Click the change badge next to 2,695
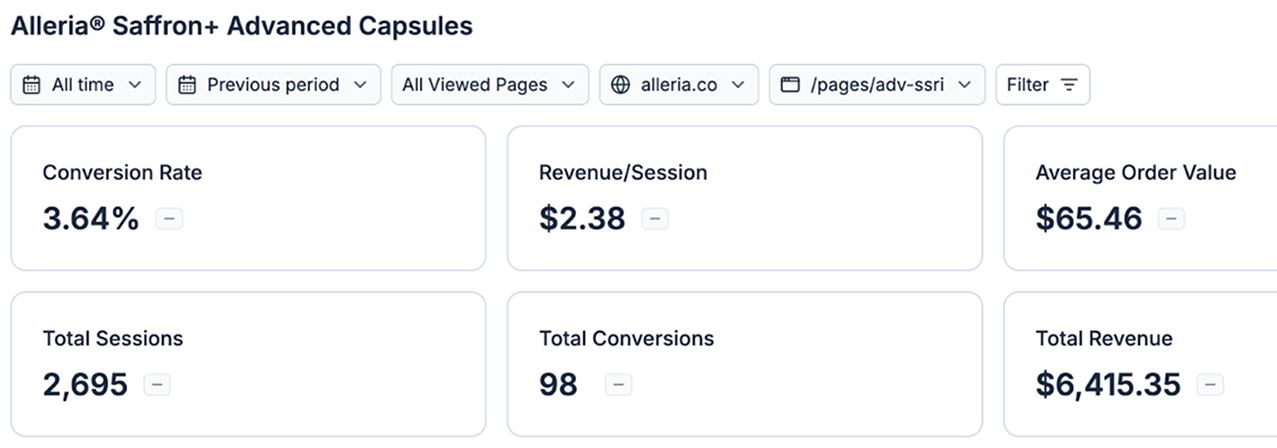Screen dimensions: 1277x448 [157, 385]
